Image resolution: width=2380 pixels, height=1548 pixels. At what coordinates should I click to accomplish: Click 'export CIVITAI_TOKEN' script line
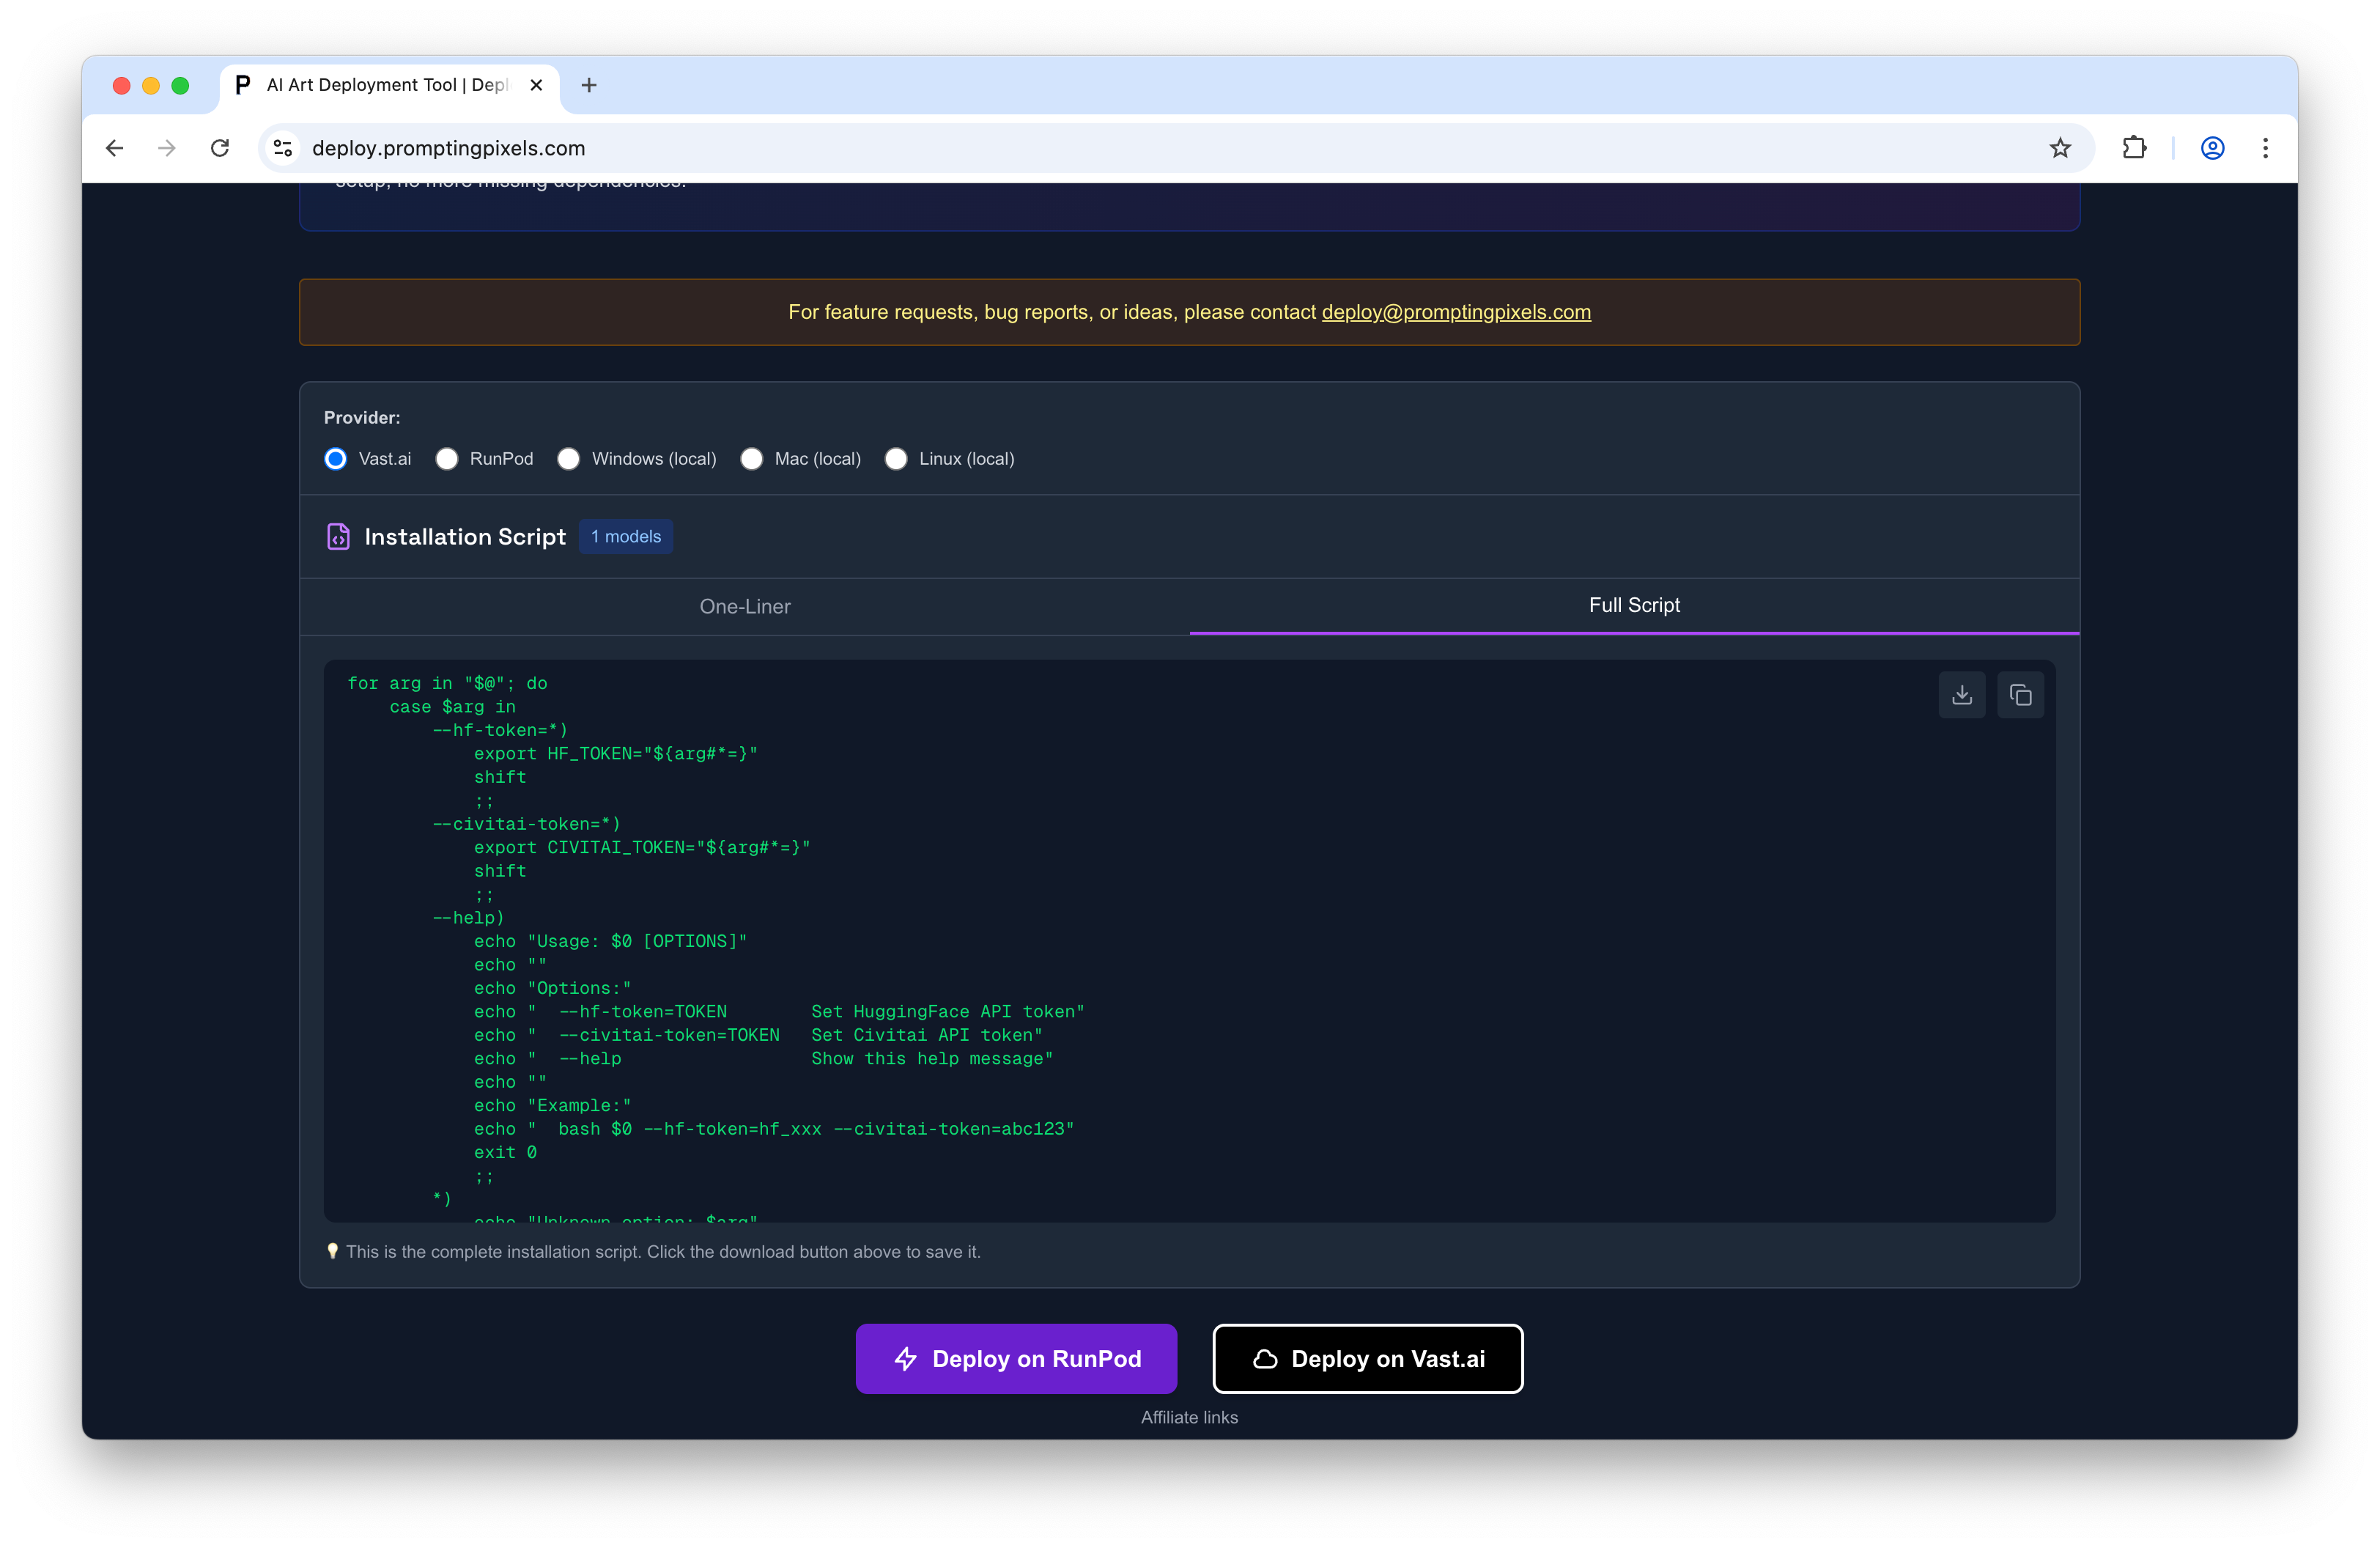click(642, 848)
